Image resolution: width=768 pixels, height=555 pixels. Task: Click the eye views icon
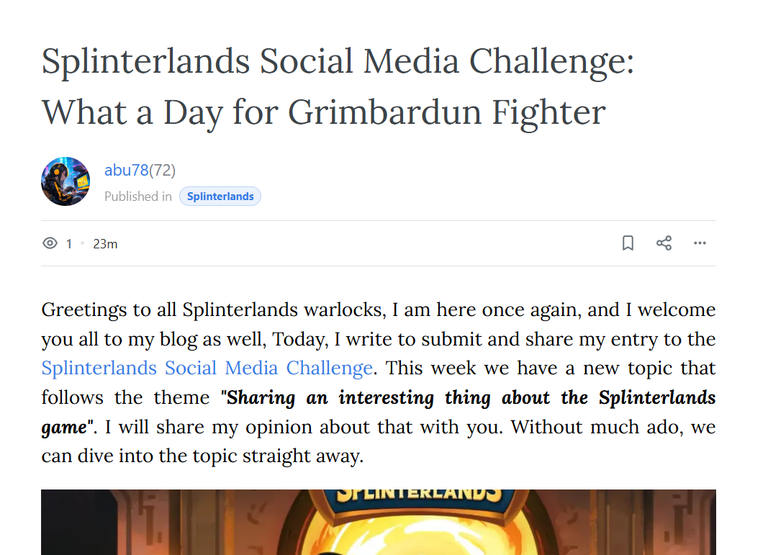point(50,243)
